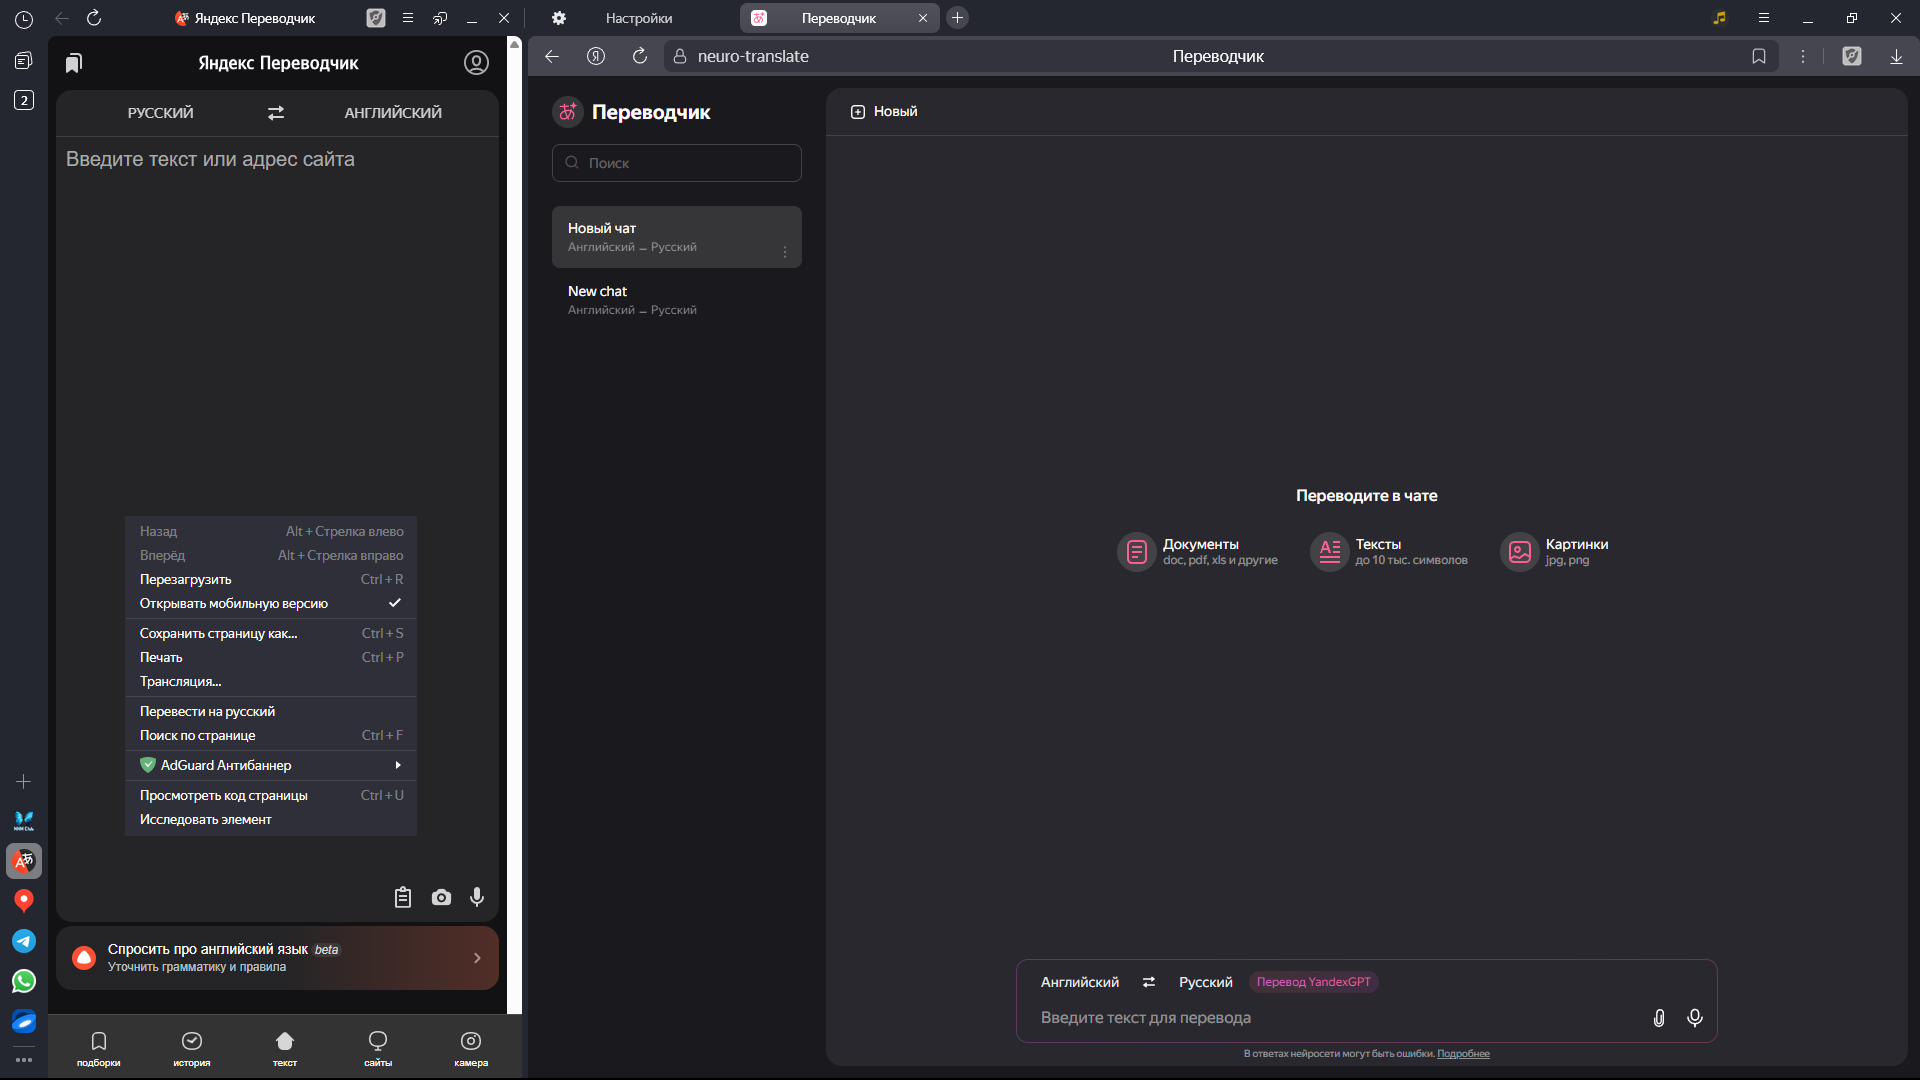Open the tab counter showing 2
The image size is (1920, 1080).
[24, 100]
